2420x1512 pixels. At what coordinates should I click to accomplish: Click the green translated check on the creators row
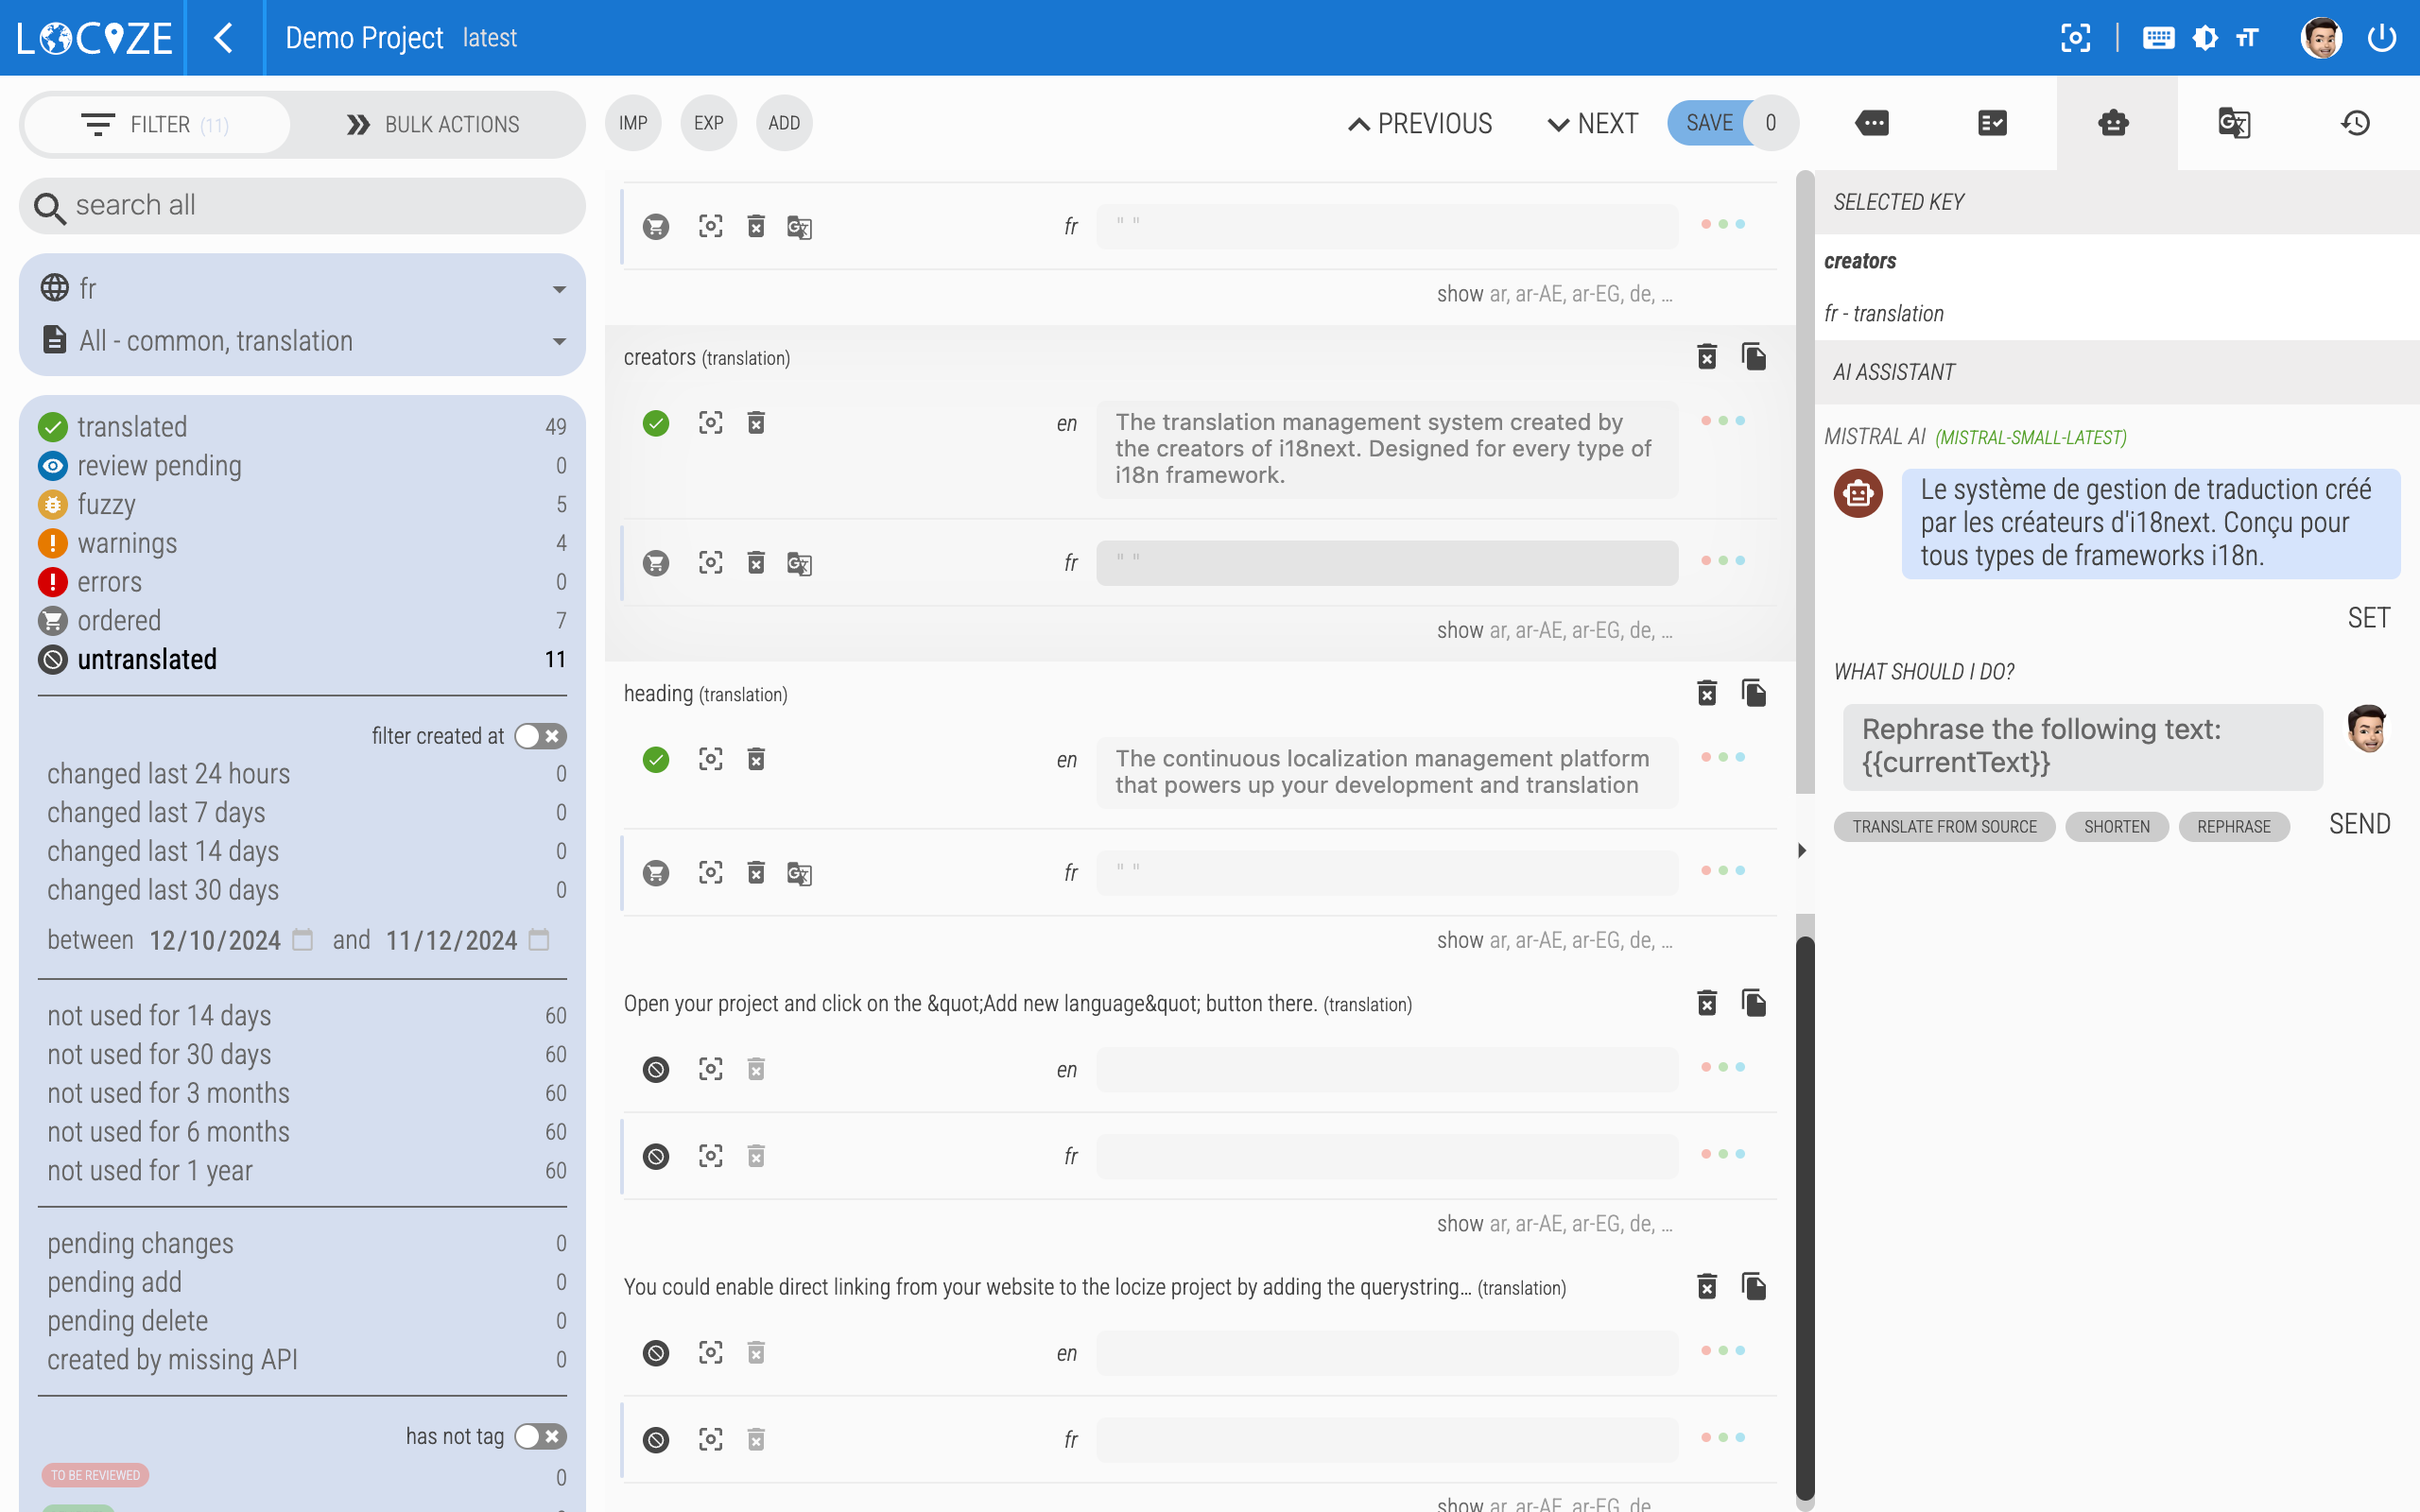[656, 422]
